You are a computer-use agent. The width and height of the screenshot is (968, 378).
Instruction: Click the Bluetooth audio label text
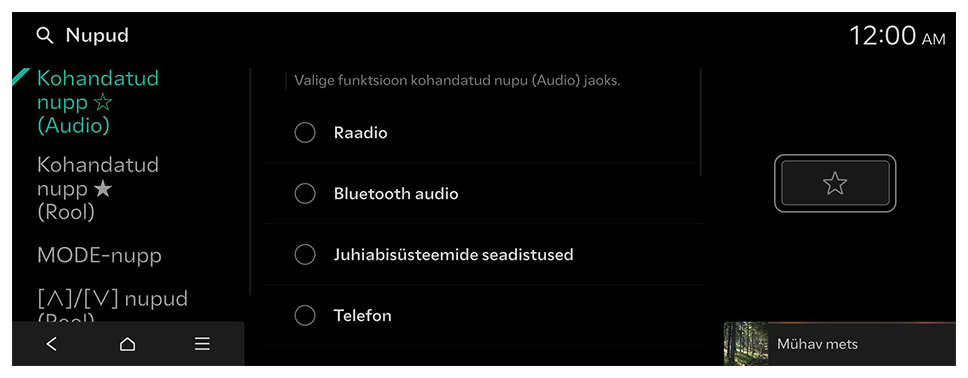(396, 194)
